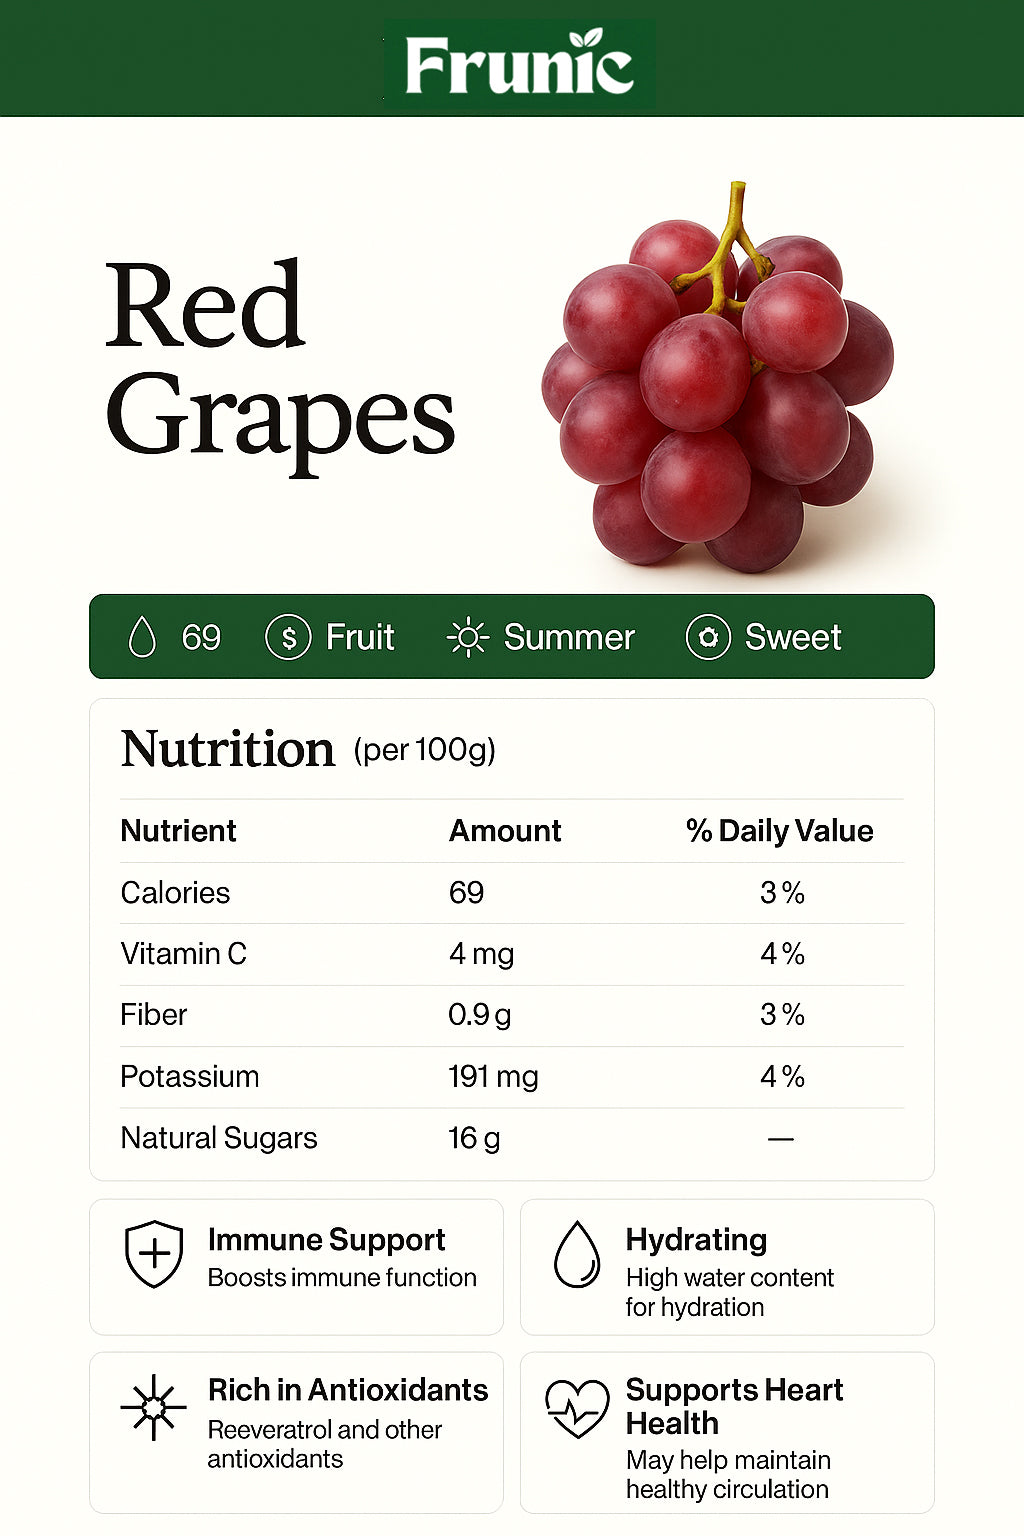The image size is (1024, 1536).
Task: Click the Frunic logo in header
Action: click(519, 64)
